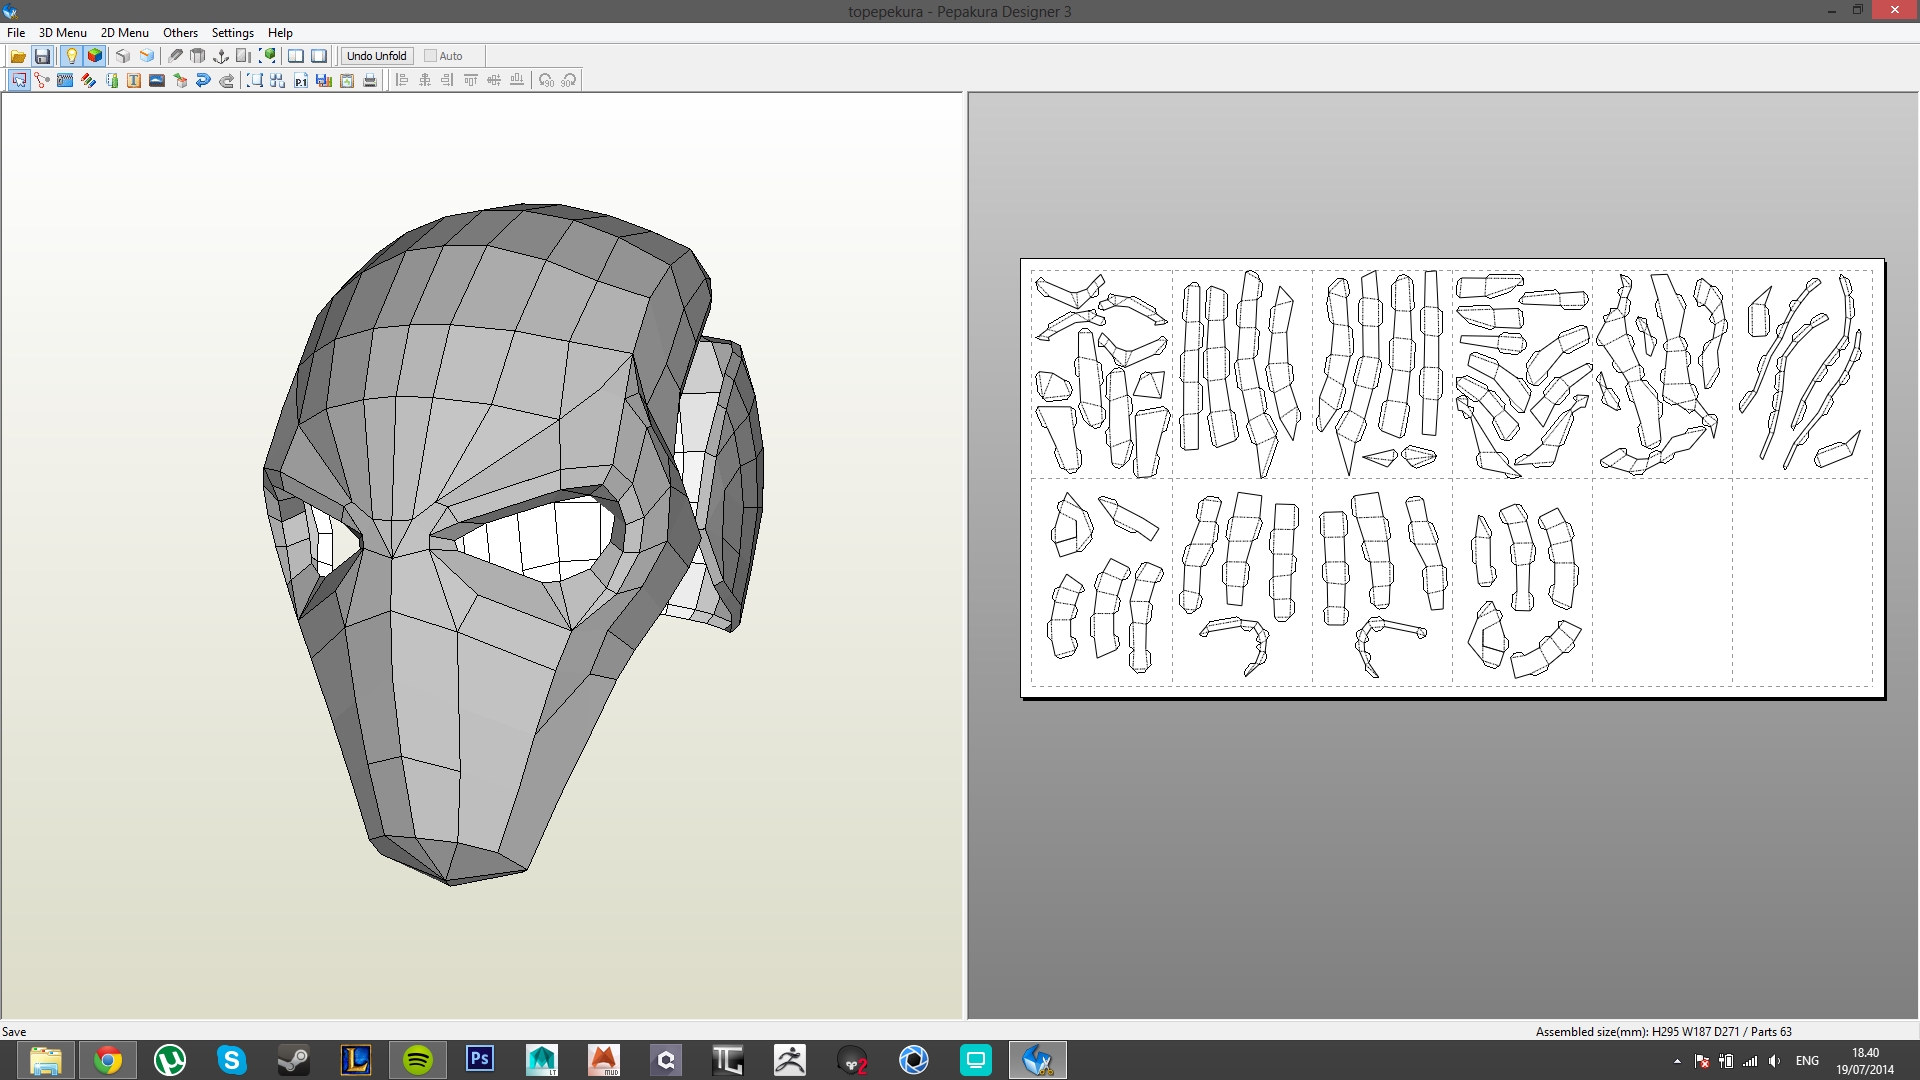
Task: Open the Others menu
Action: (x=181, y=32)
